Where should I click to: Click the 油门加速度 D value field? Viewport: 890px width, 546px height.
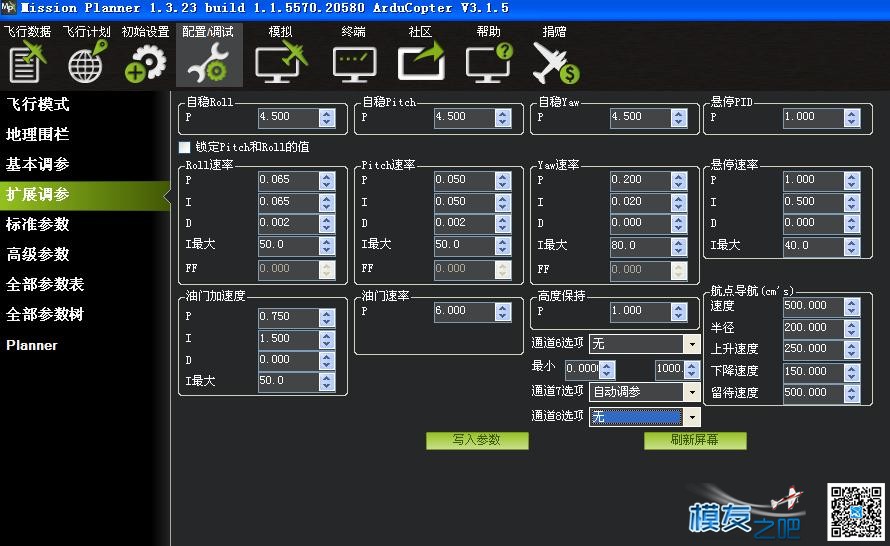288,360
